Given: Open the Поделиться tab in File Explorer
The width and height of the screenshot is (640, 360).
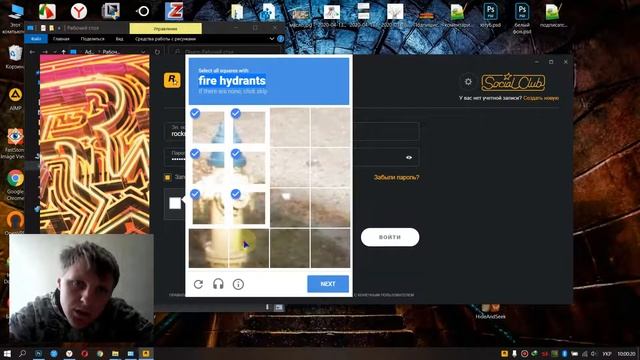Looking at the screenshot, I should 93,39.
